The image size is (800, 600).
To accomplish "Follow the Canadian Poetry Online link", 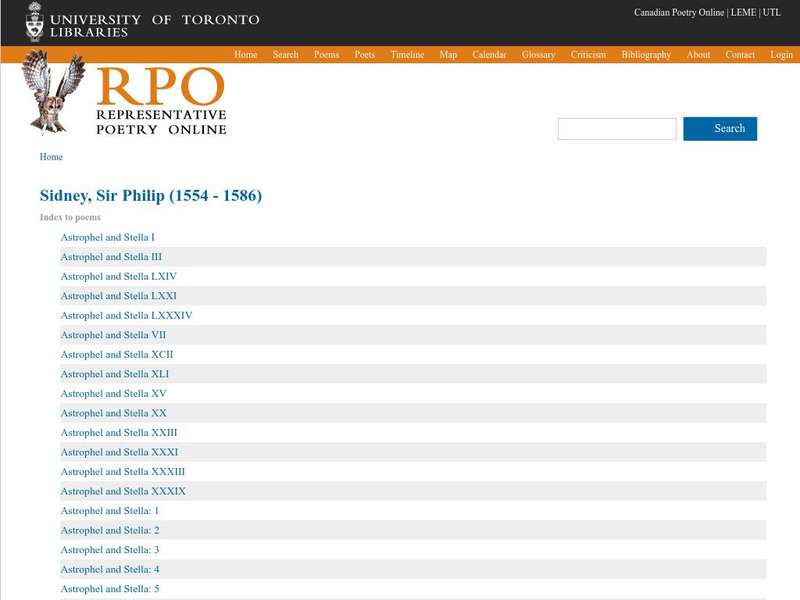I will click(x=679, y=12).
